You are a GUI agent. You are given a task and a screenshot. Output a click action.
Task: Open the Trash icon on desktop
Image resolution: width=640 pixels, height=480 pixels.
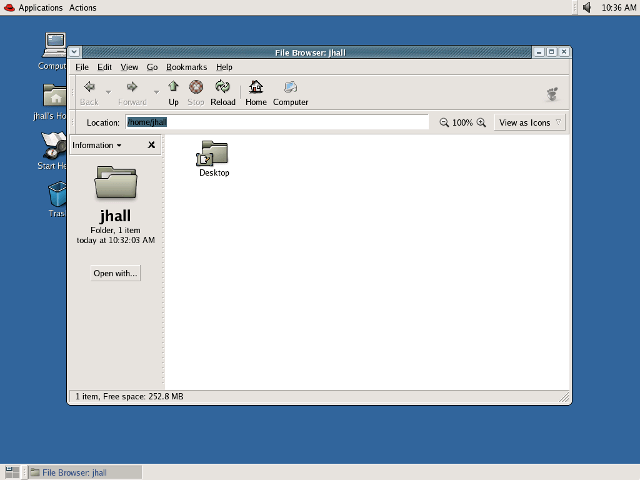click(x=58, y=192)
